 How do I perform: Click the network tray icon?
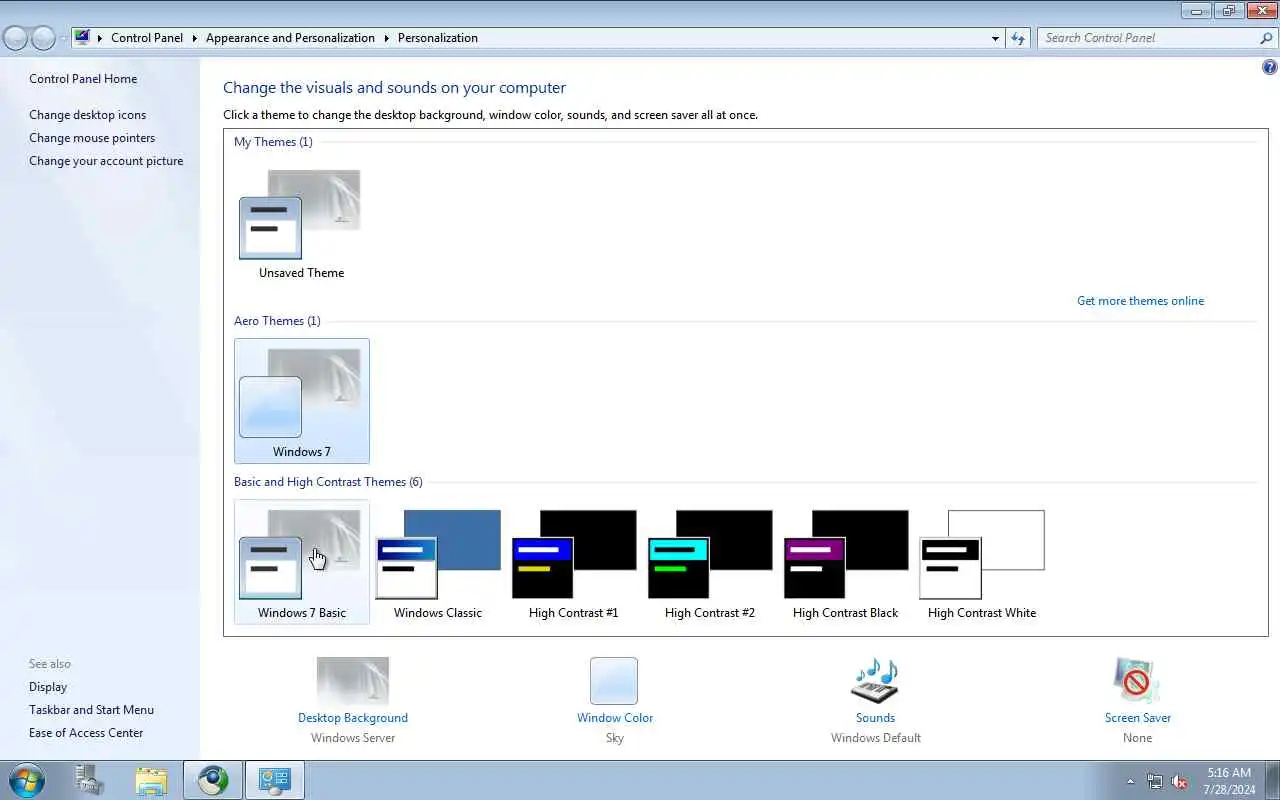coord(1155,781)
